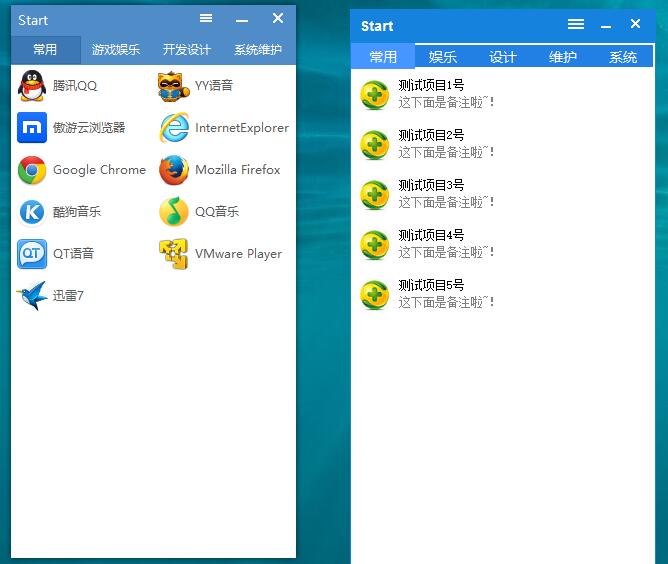Viewport: 668px width, 564px height.
Task: Click green plus icon of 测试项目2号
Action: tap(374, 145)
